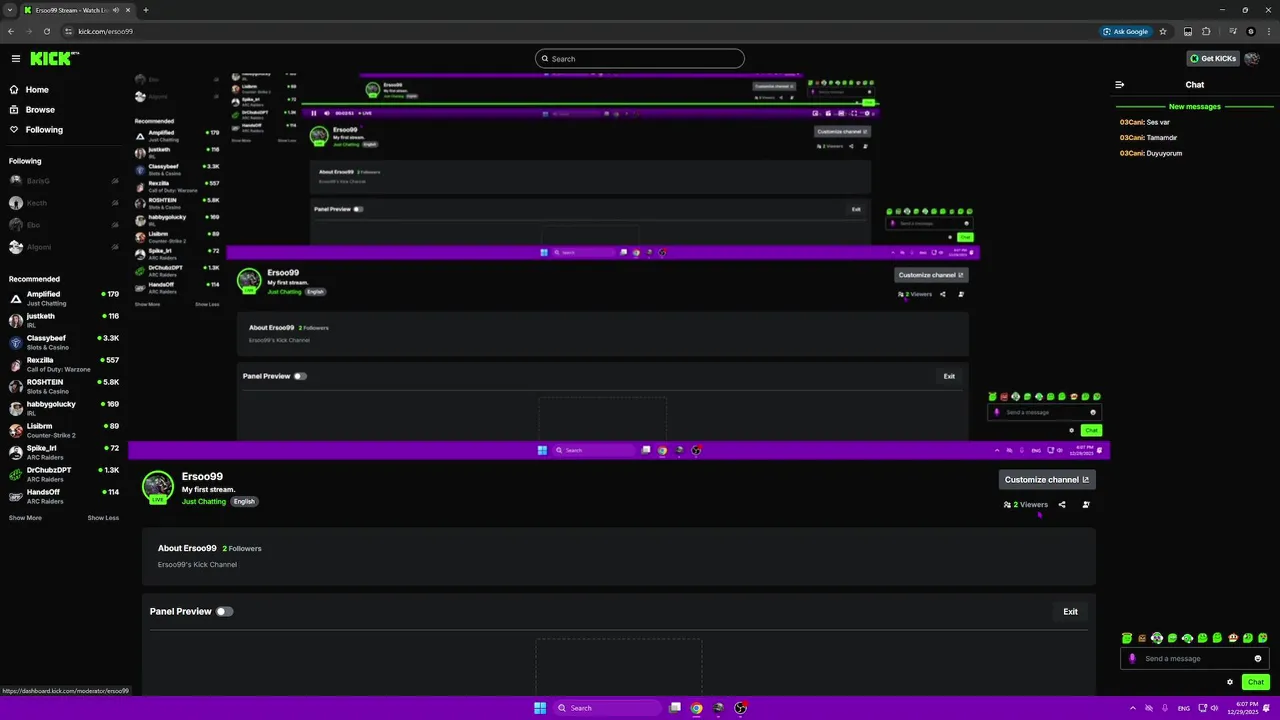Click the moderator dashboard user icon

click(1086, 505)
